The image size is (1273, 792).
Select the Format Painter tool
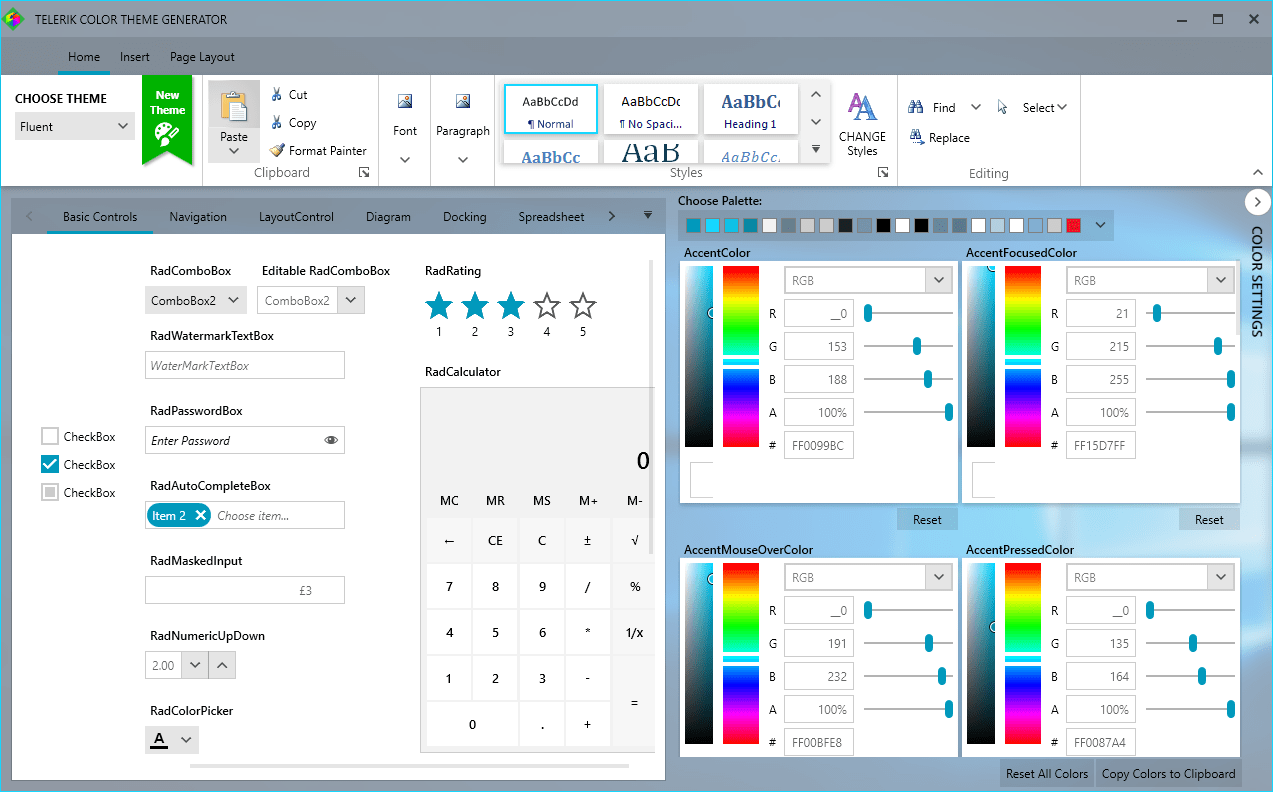pyautogui.click(x=318, y=151)
